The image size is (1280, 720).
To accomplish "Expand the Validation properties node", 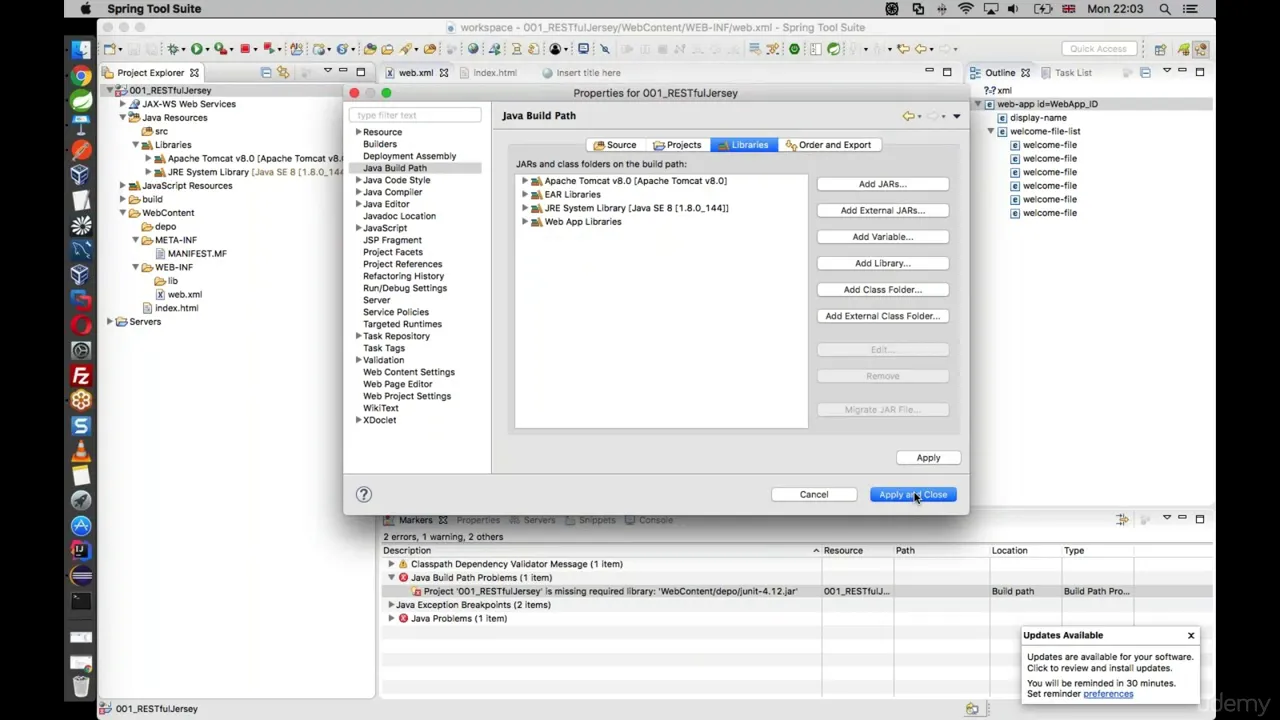I will point(358,360).
